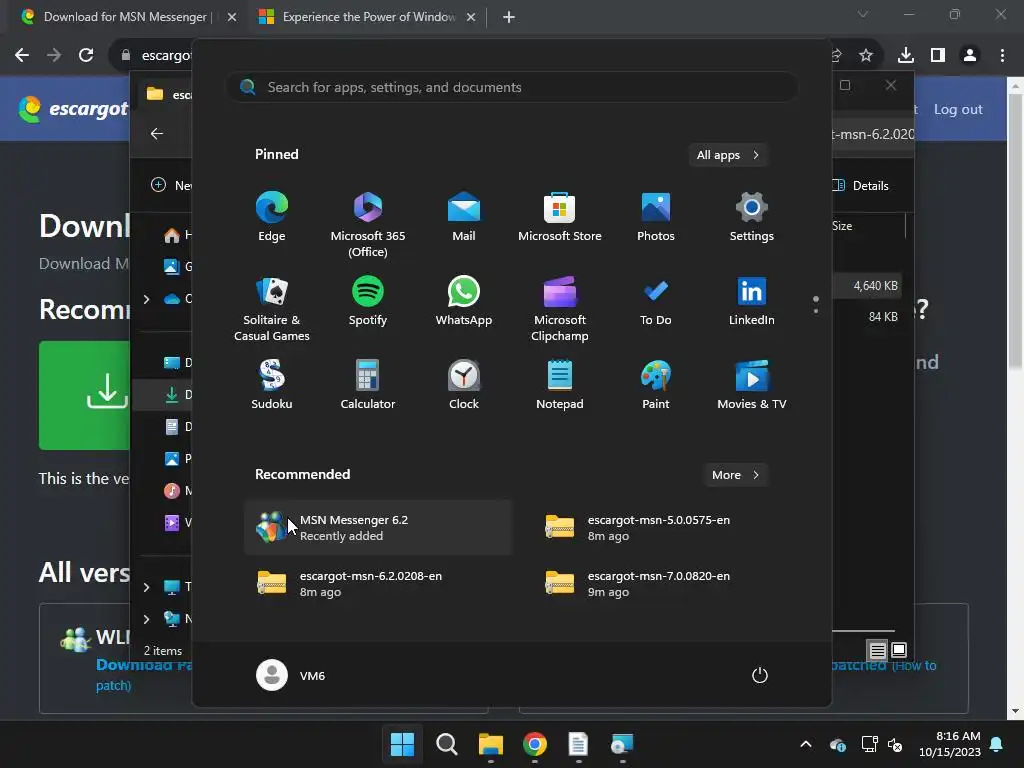Launch Microsoft 365 (Office) pinned app
1024x768 pixels.
click(368, 225)
